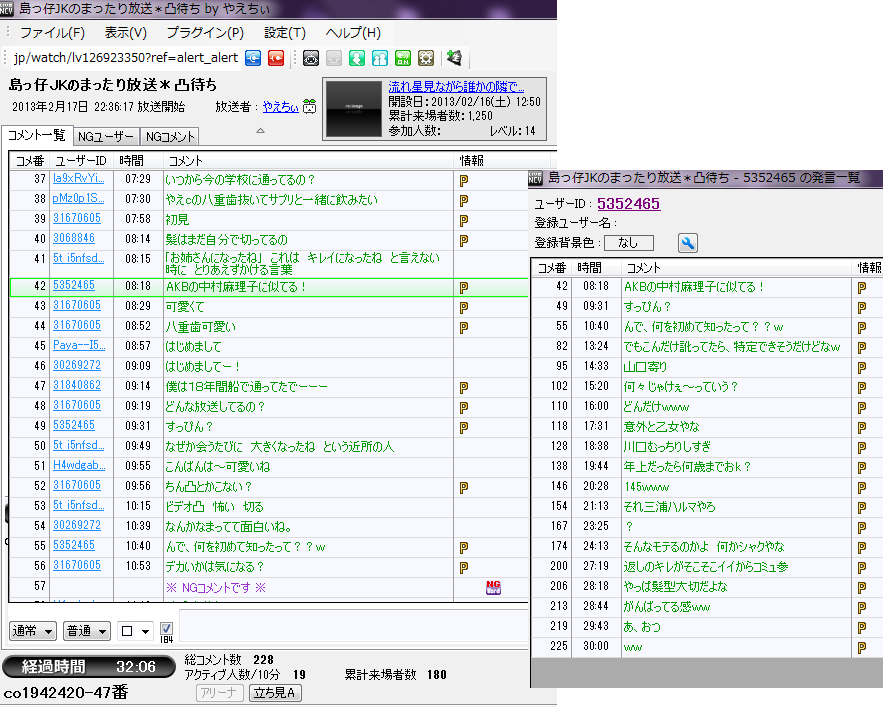Click the P icon on comment 47 row
The width and height of the screenshot is (883, 707).
coord(463,388)
